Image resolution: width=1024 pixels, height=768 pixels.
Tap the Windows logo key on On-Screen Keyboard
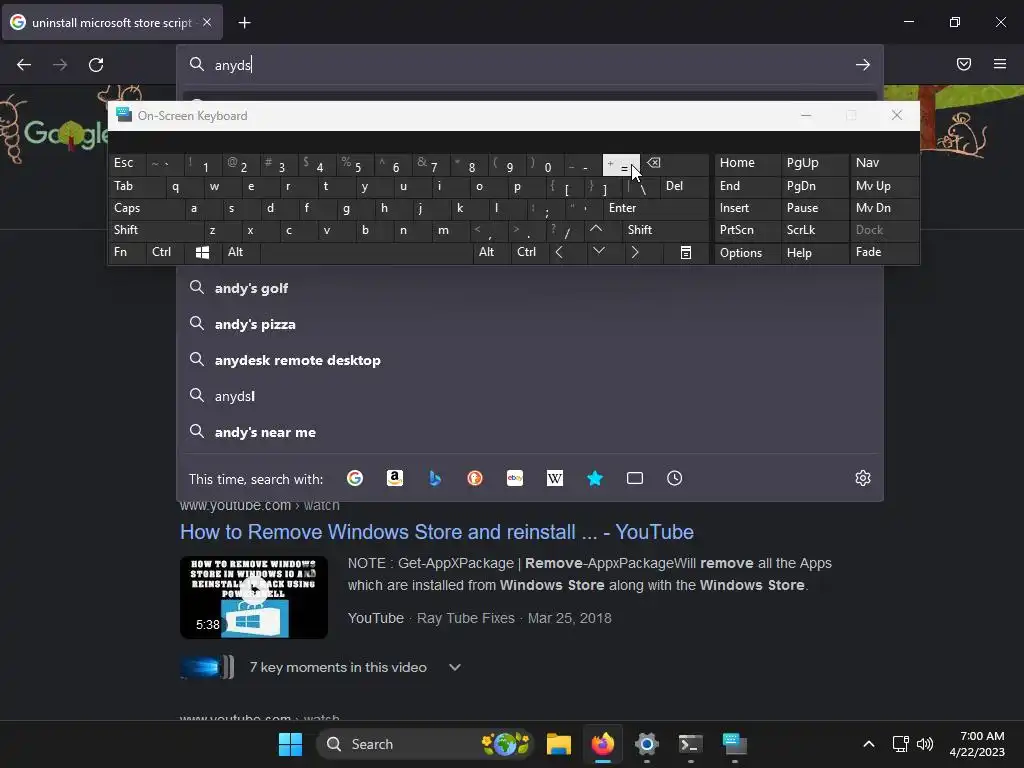[x=202, y=252]
